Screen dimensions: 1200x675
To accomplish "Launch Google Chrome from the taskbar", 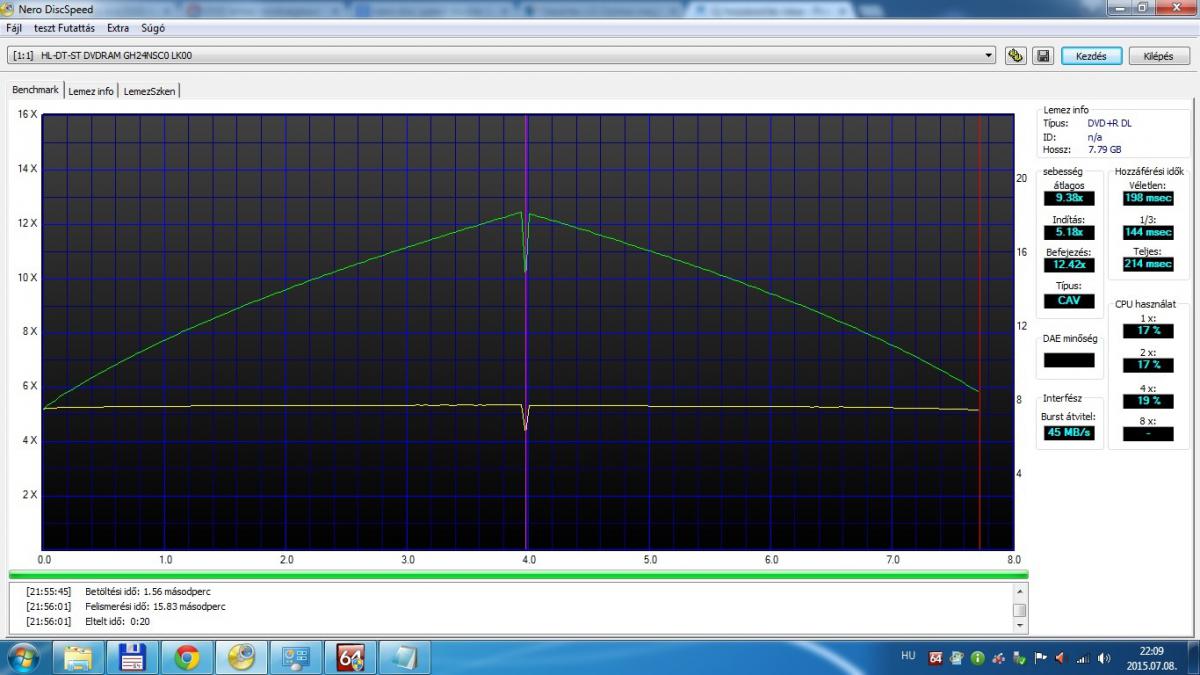I will click(187, 657).
